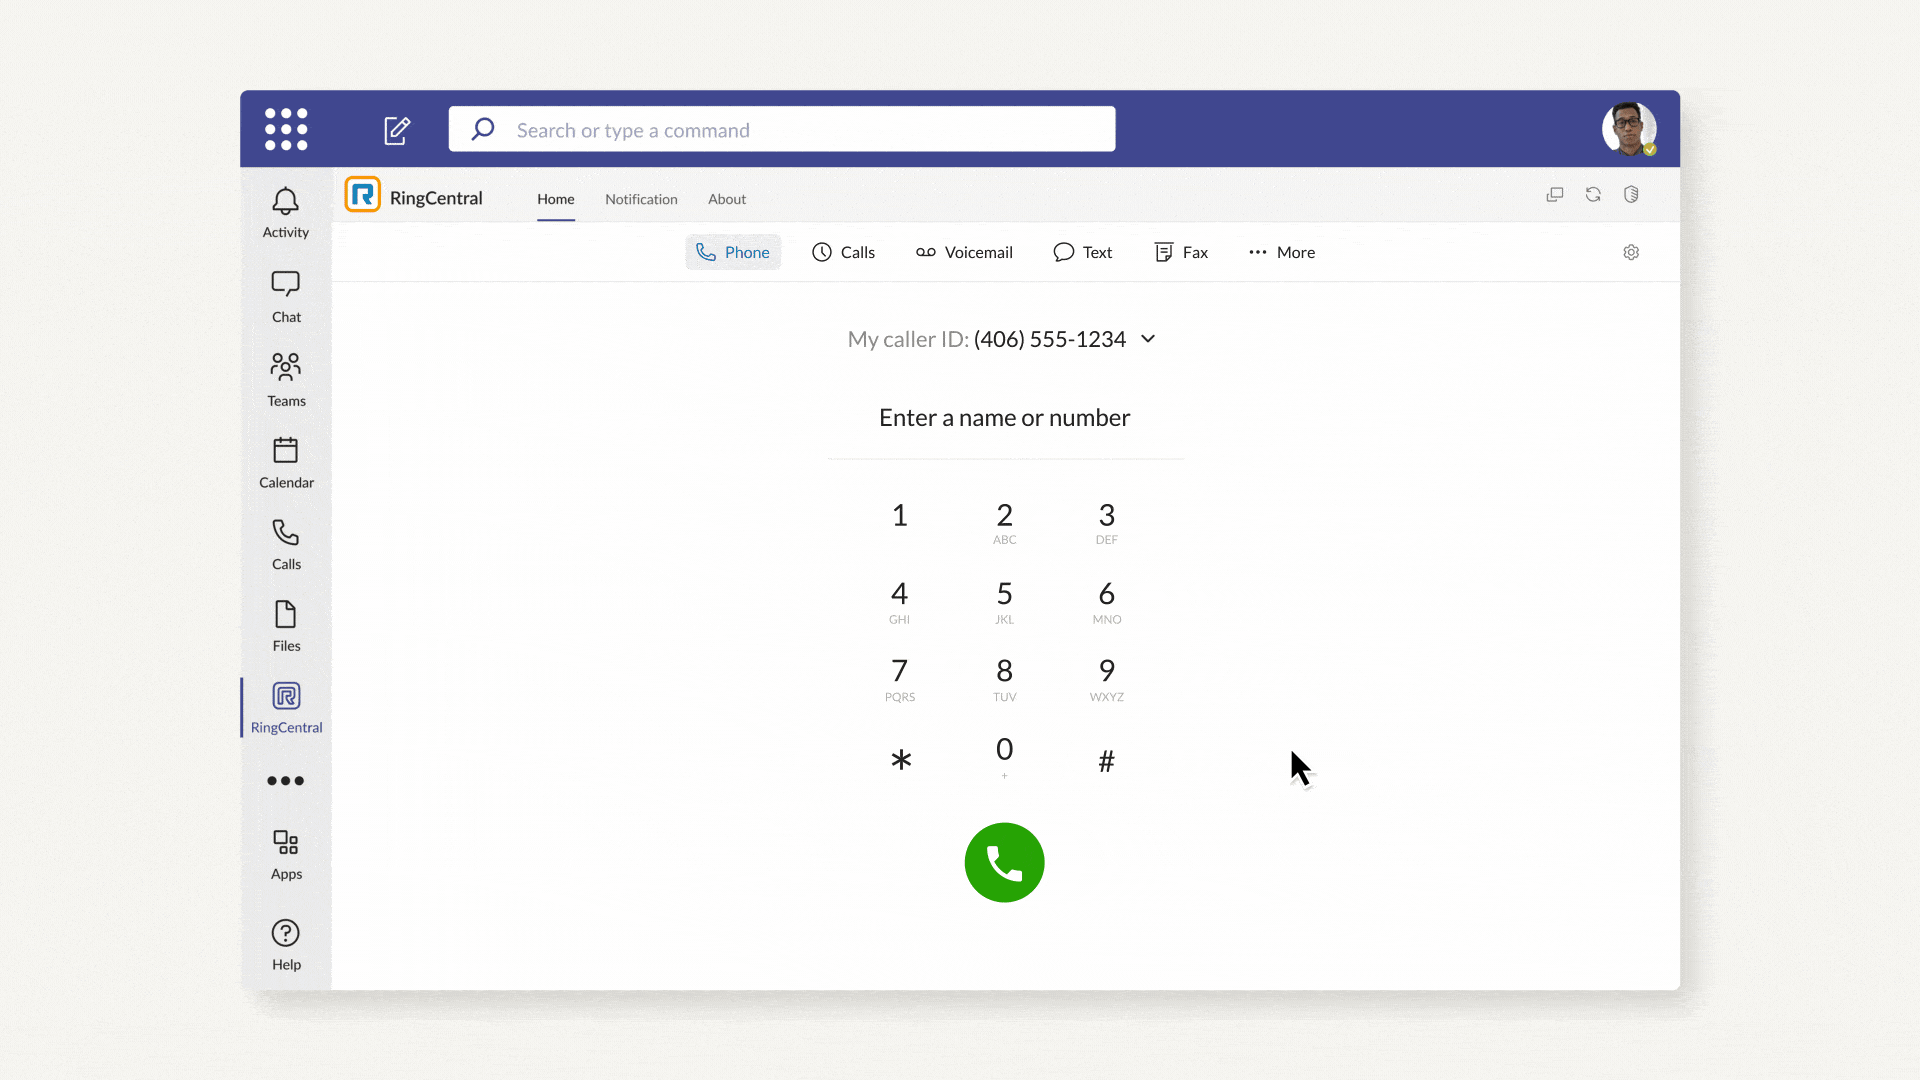This screenshot has height=1080, width=1920.
Task: Open the Voicemail section
Action: (x=963, y=252)
